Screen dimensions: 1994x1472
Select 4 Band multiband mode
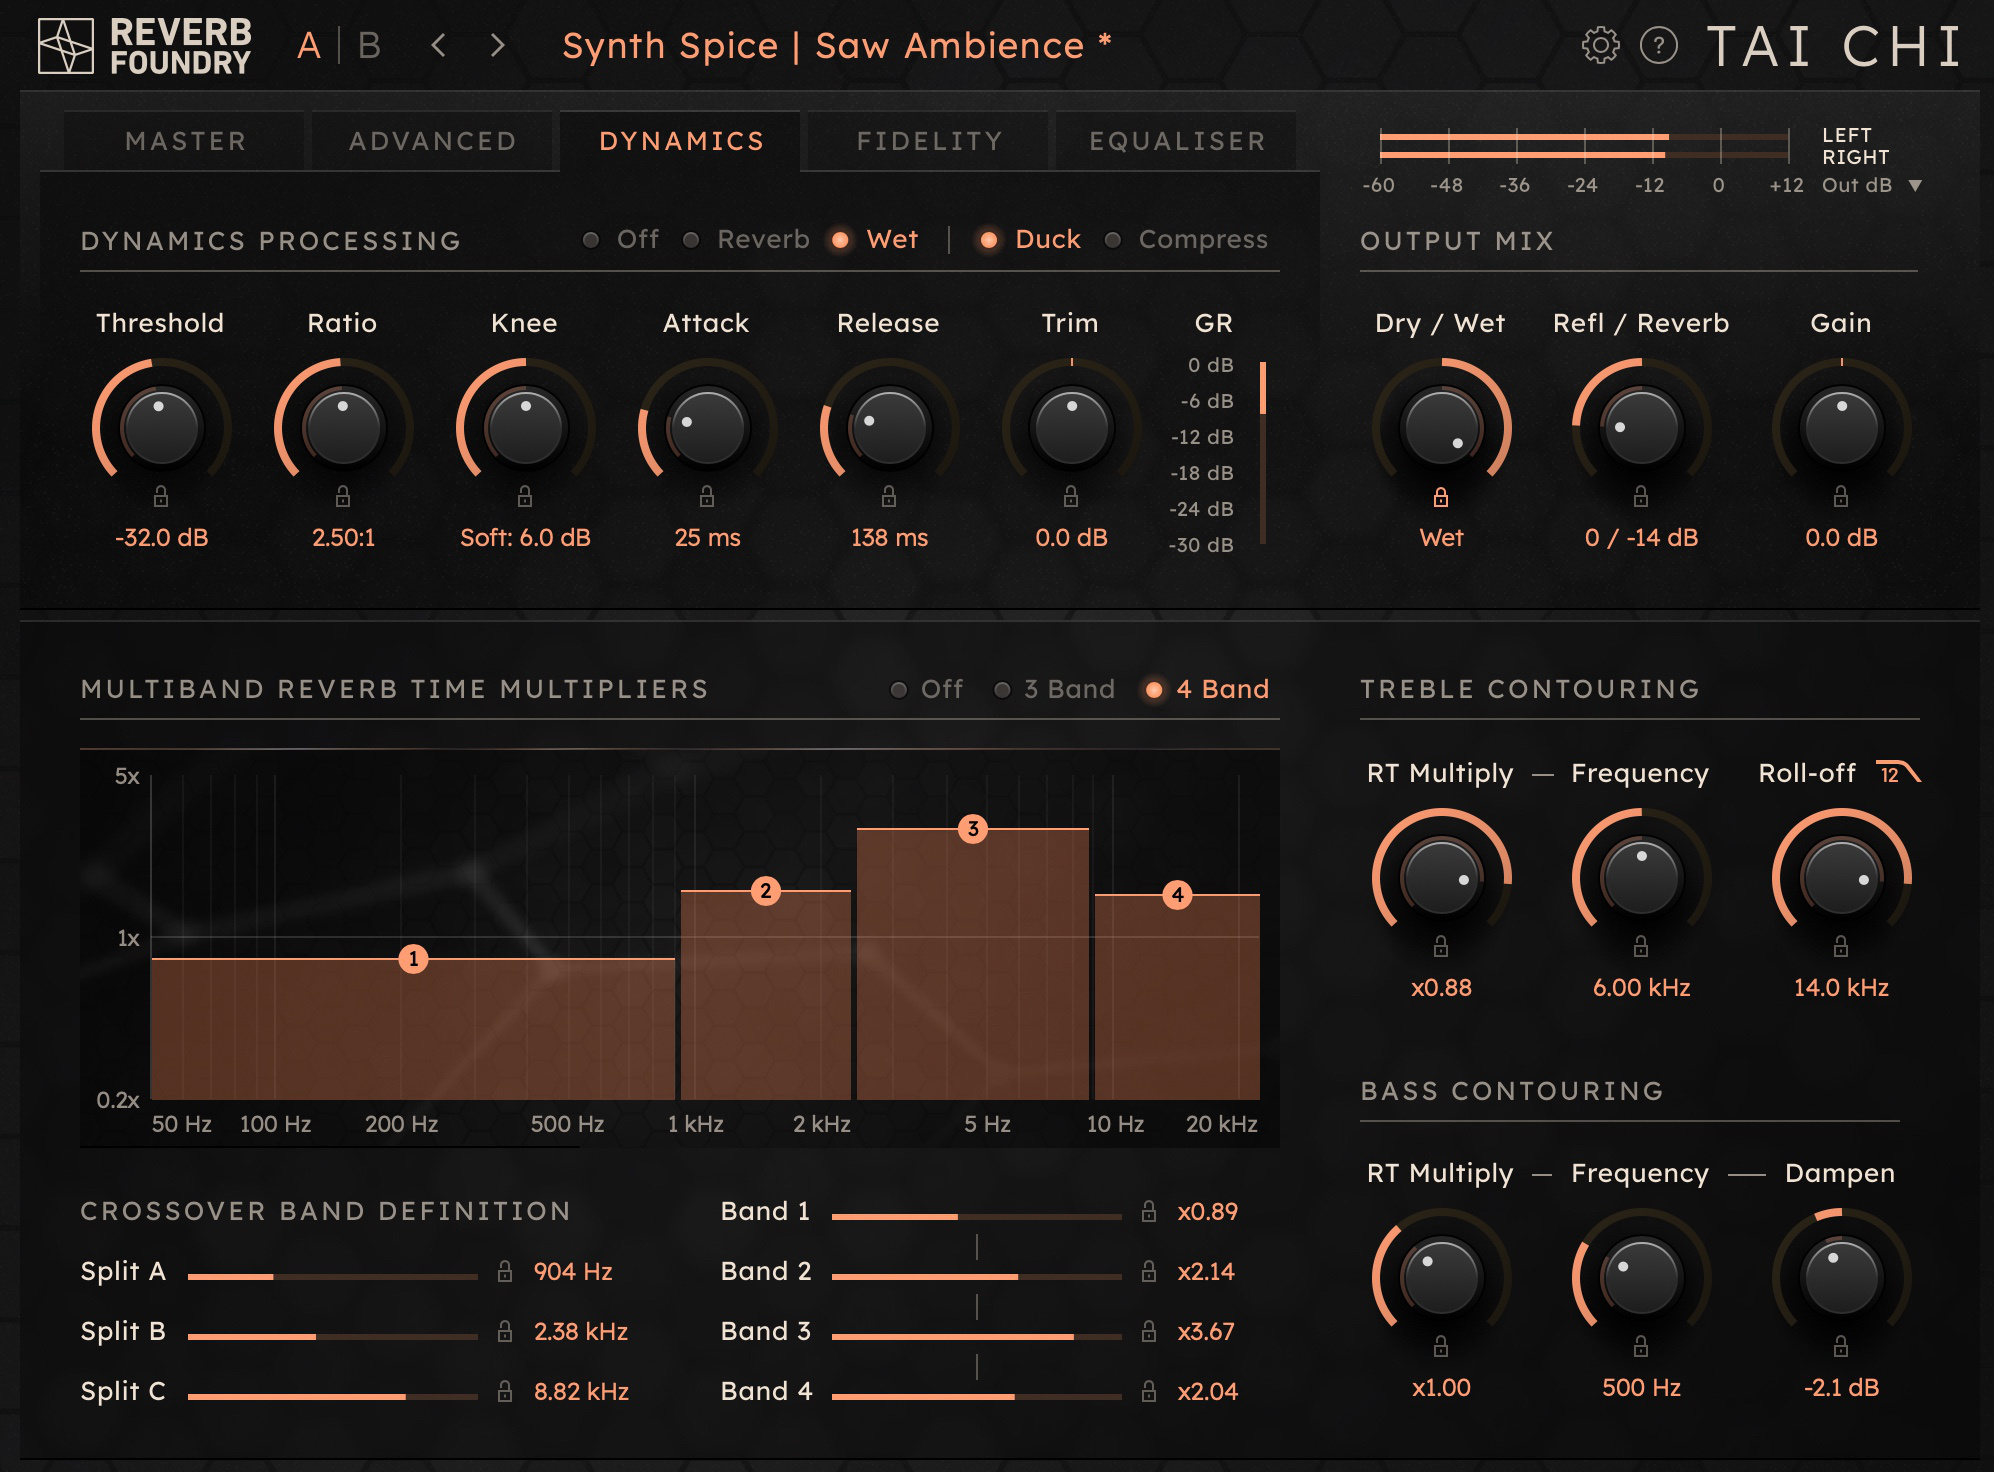pyautogui.click(x=1207, y=689)
